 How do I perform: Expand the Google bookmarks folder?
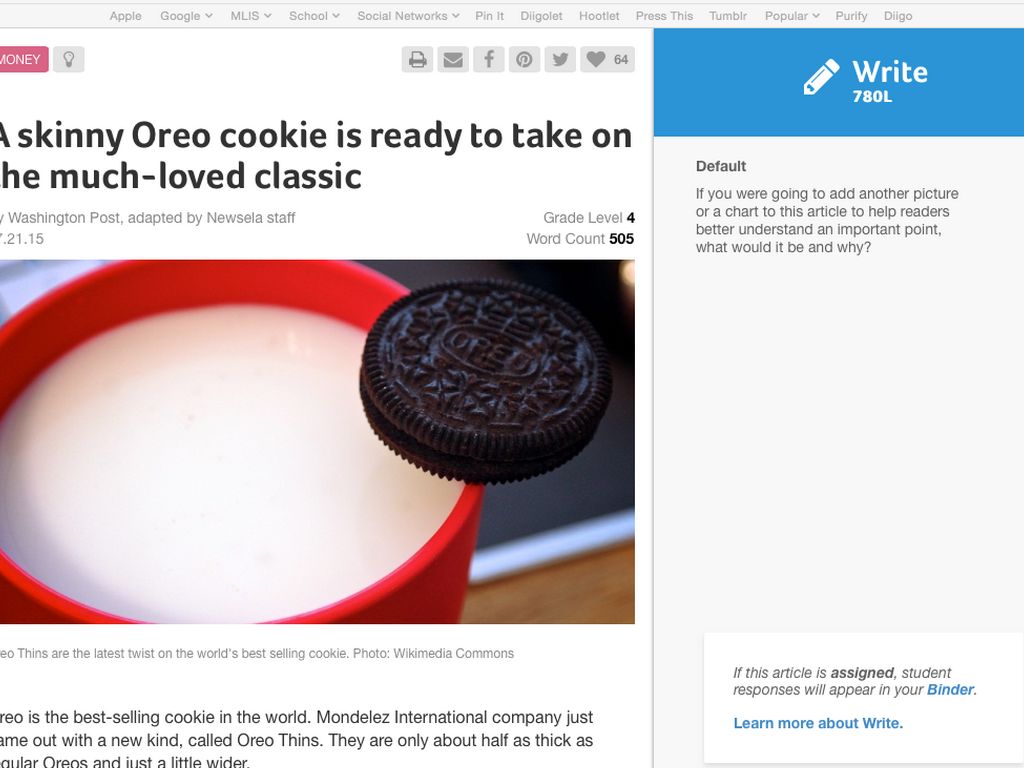coord(186,16)
